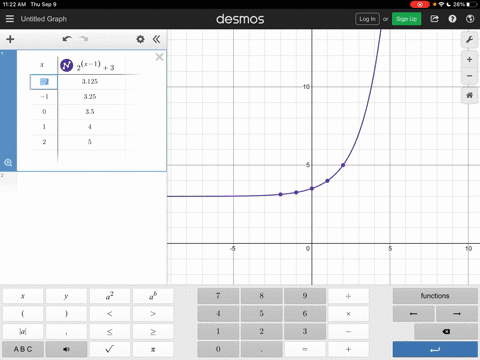480x360 pixels.
Task: Redo the last action
Action: [84, 39]
